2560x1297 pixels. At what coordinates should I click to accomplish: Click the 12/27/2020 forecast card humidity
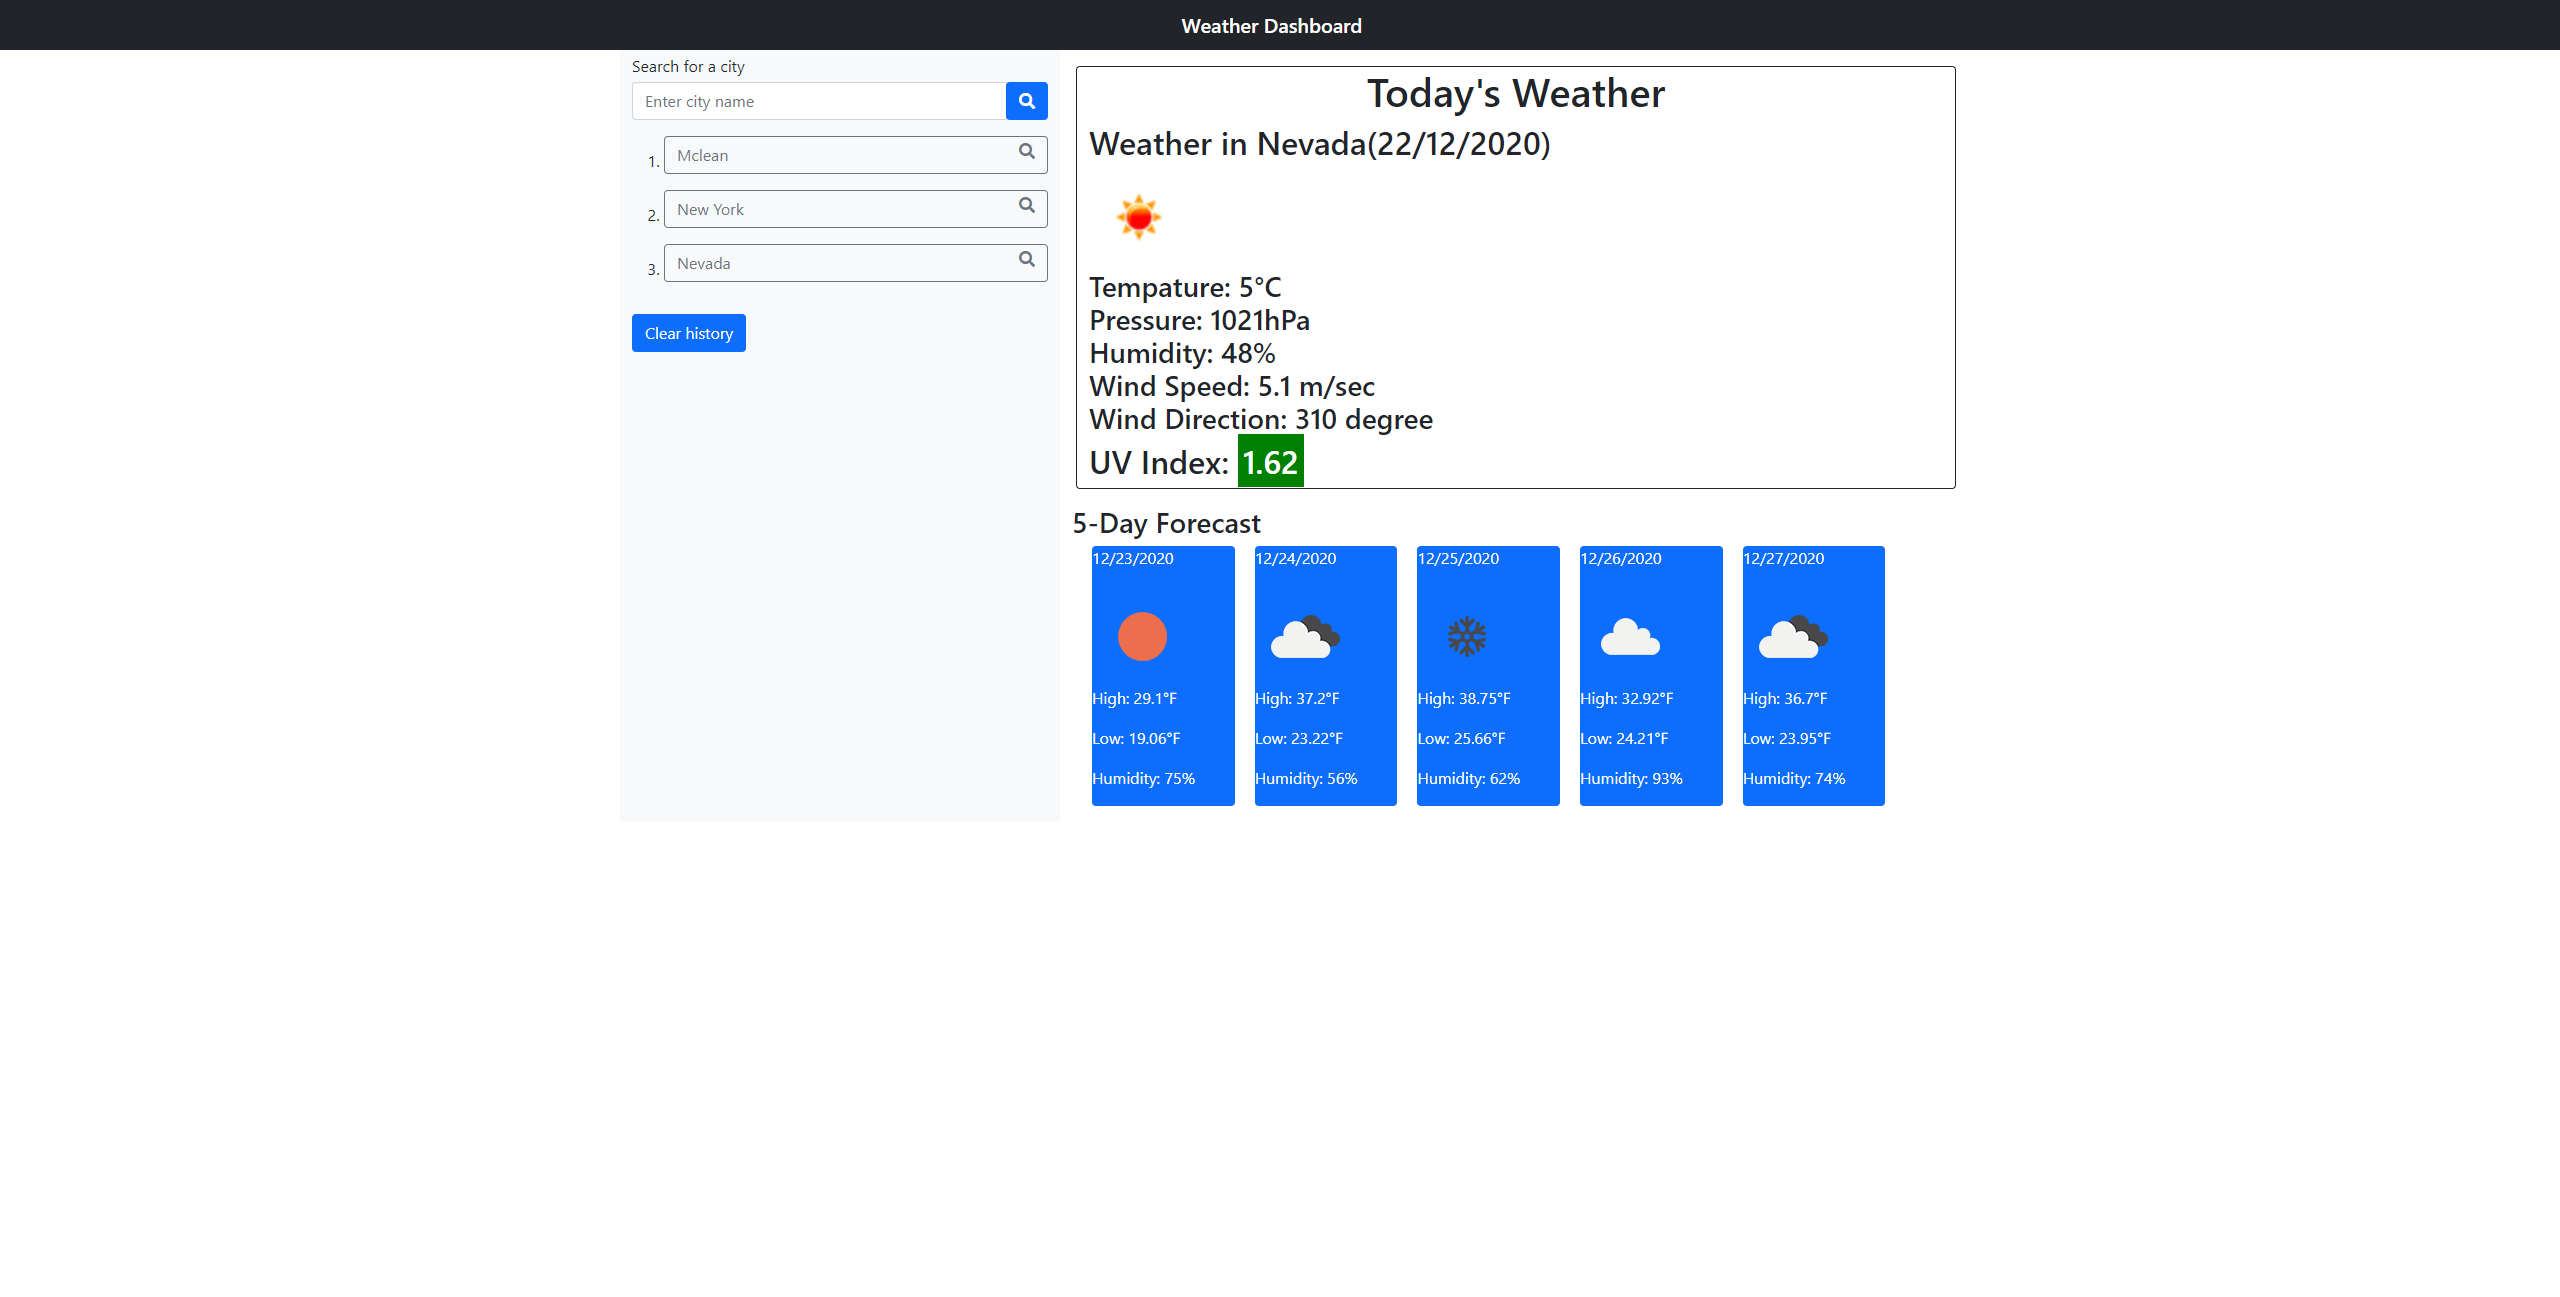click(x=1794, y=779)
